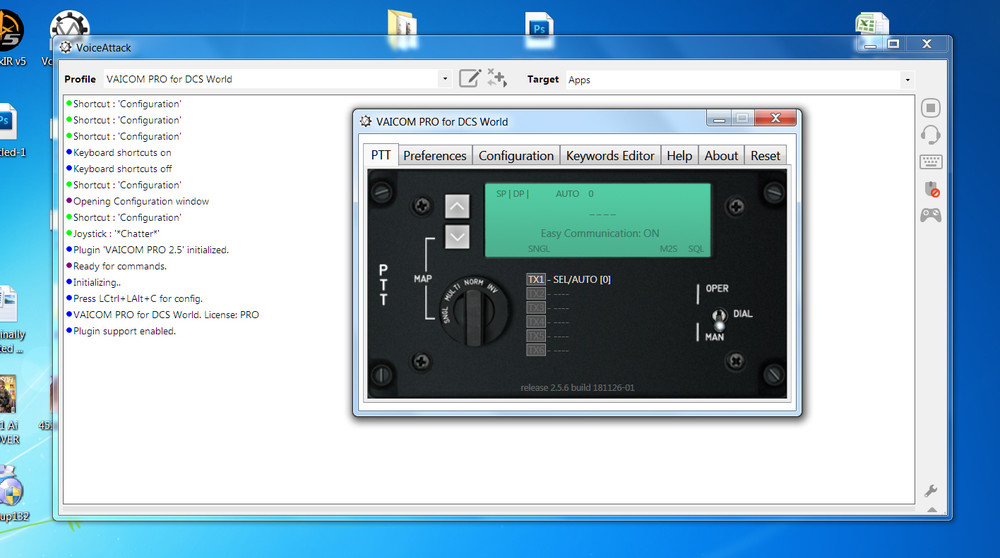Open VoiceAttack options wrench icon
This screenshot has height=558, width=1000.
pyautogui.click(x=930, y=490)
